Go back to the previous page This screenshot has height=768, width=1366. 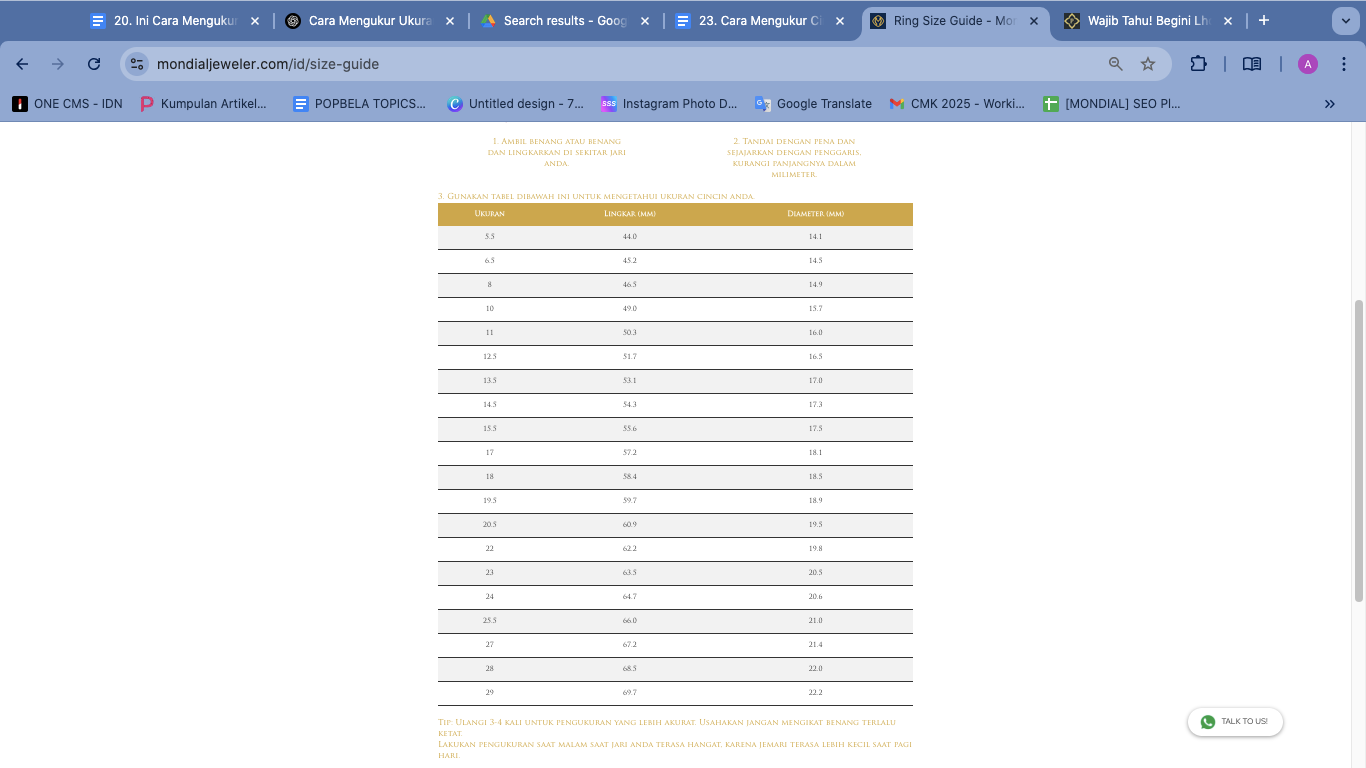[23, 64]
